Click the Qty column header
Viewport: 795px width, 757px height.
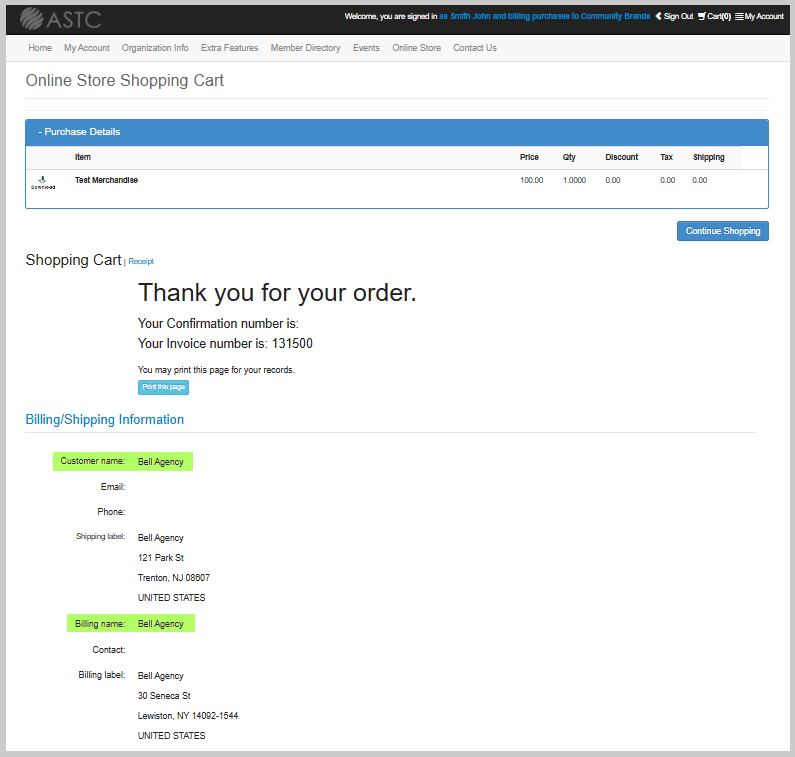click(x=569, y=157)
